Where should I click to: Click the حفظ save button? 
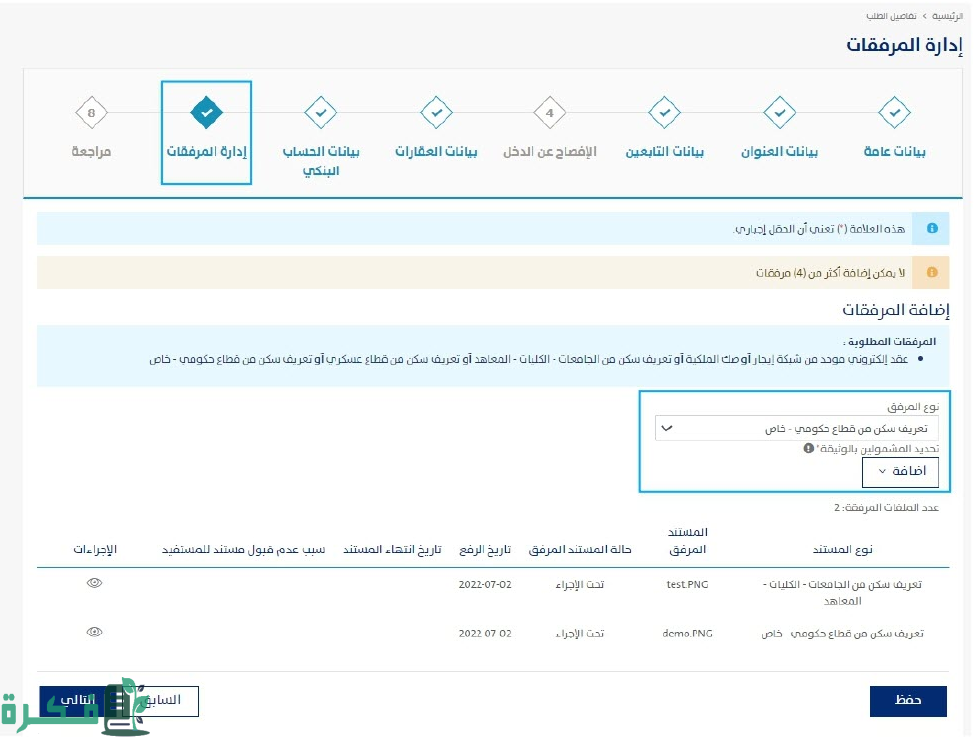pos(908,701)
